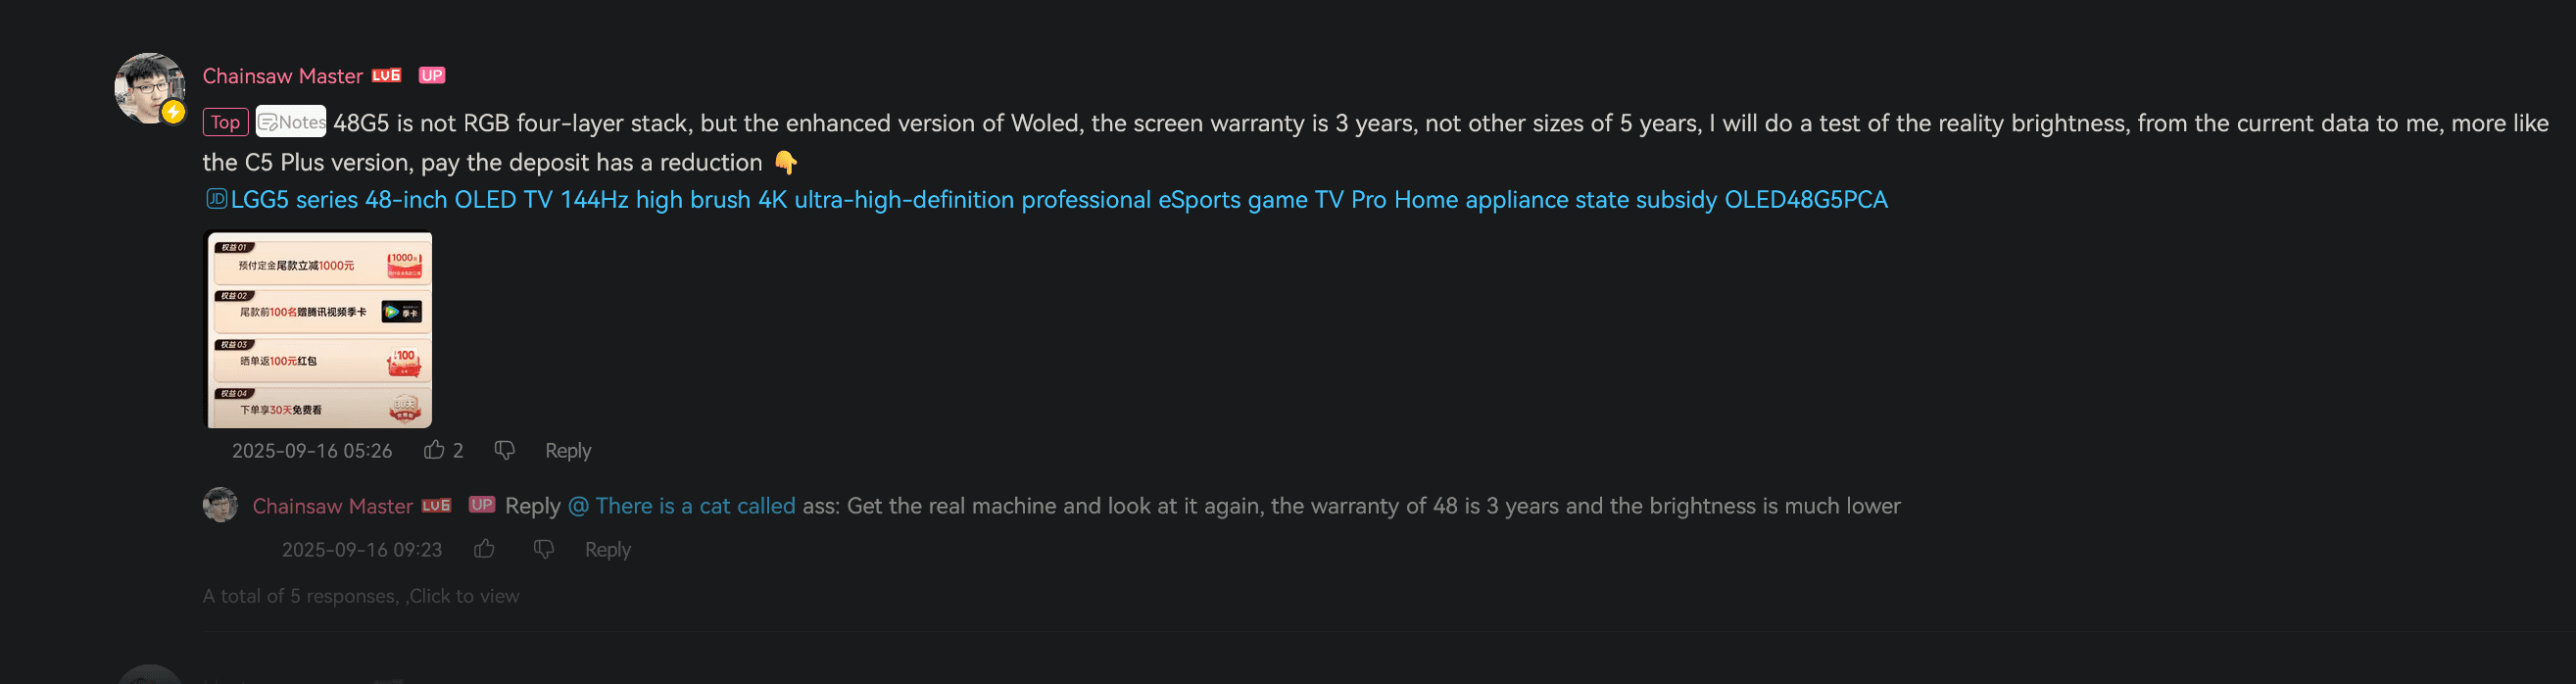Image resolution: width=2576 pixels, height=684 pixels.
Task: Open Chainsaw Master username in the reply
Action: coord(332,506)
